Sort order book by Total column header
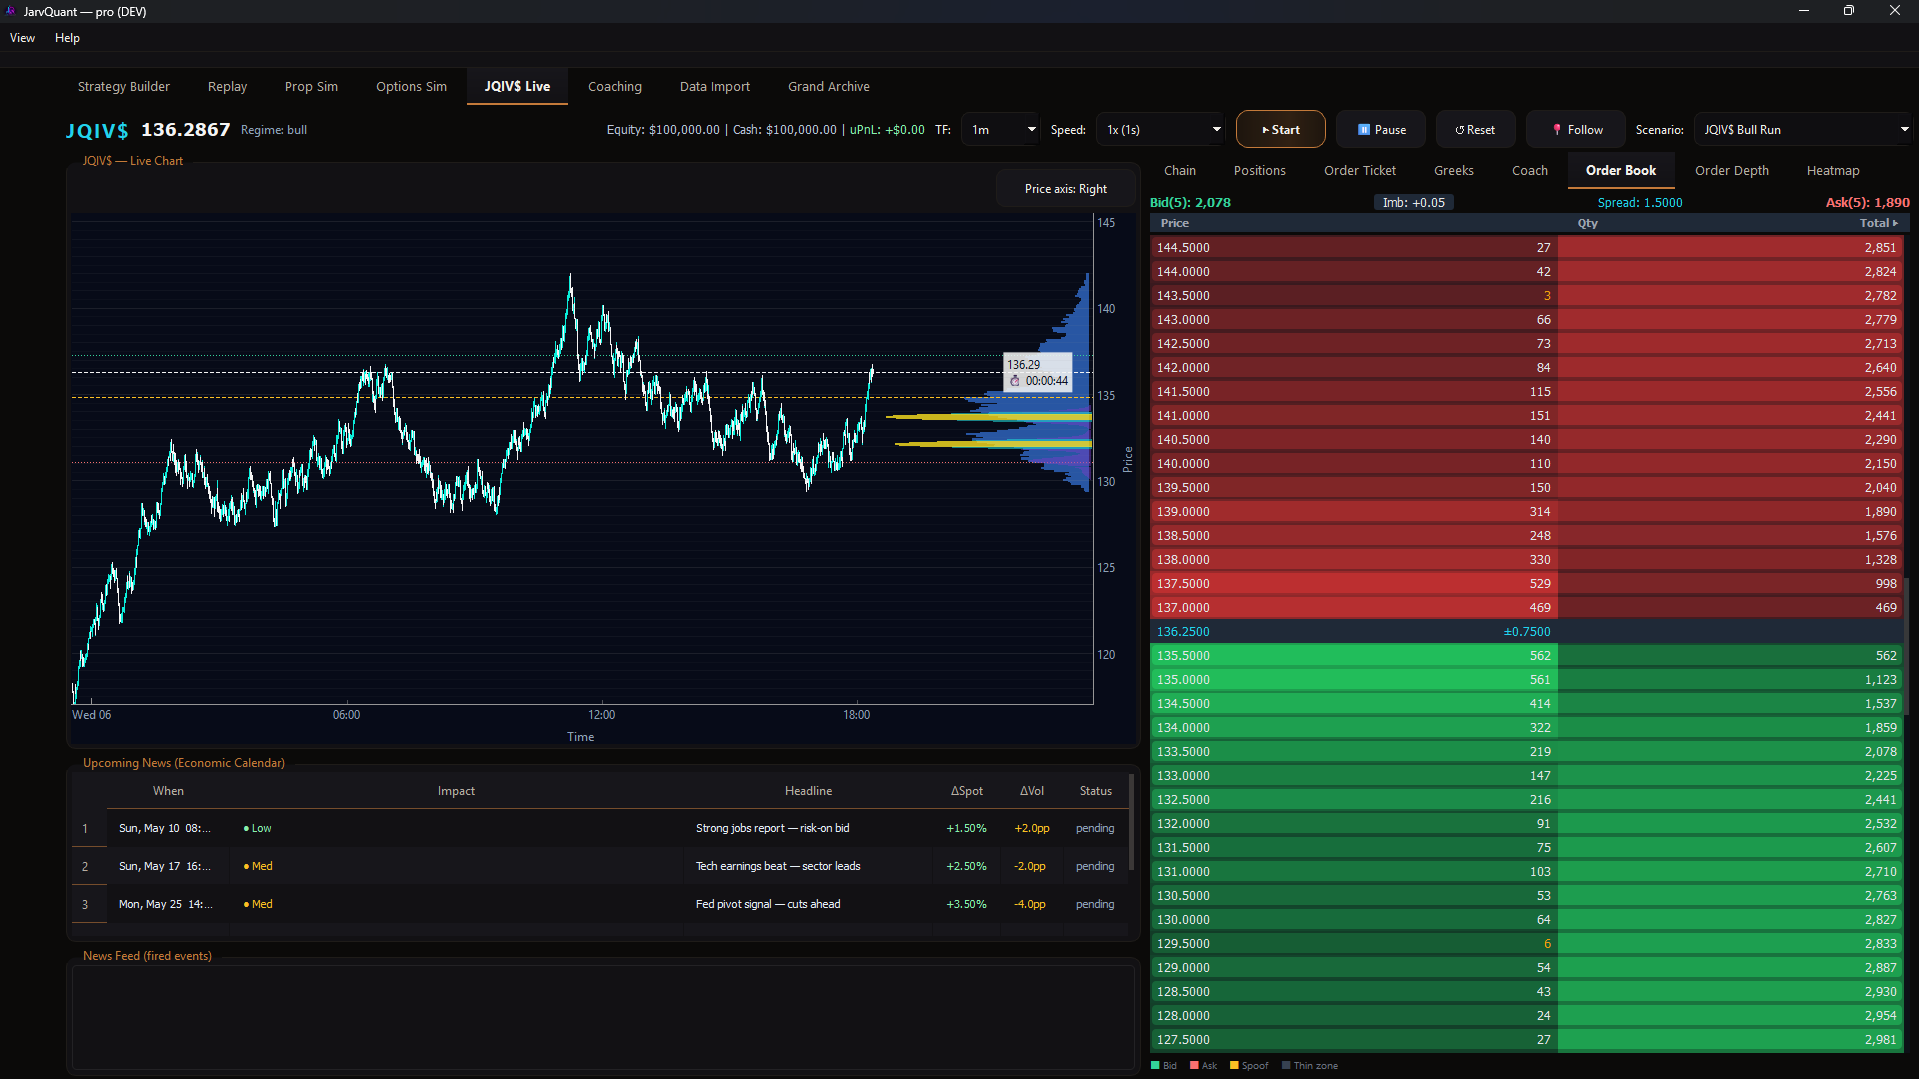This screenshot has width=1919, height=1079. coord(1878,223)
